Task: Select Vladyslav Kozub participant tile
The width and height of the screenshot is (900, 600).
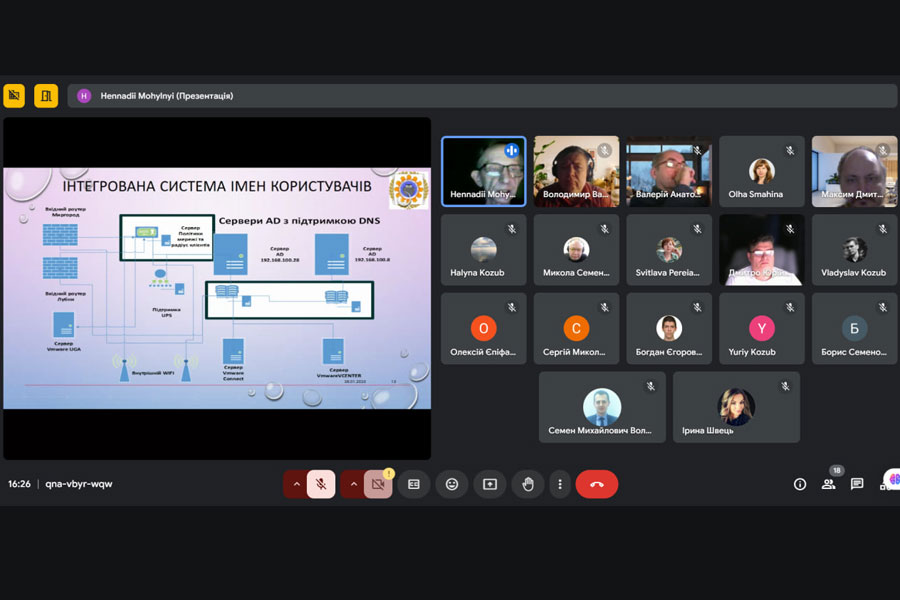Action: coord(855,250)
